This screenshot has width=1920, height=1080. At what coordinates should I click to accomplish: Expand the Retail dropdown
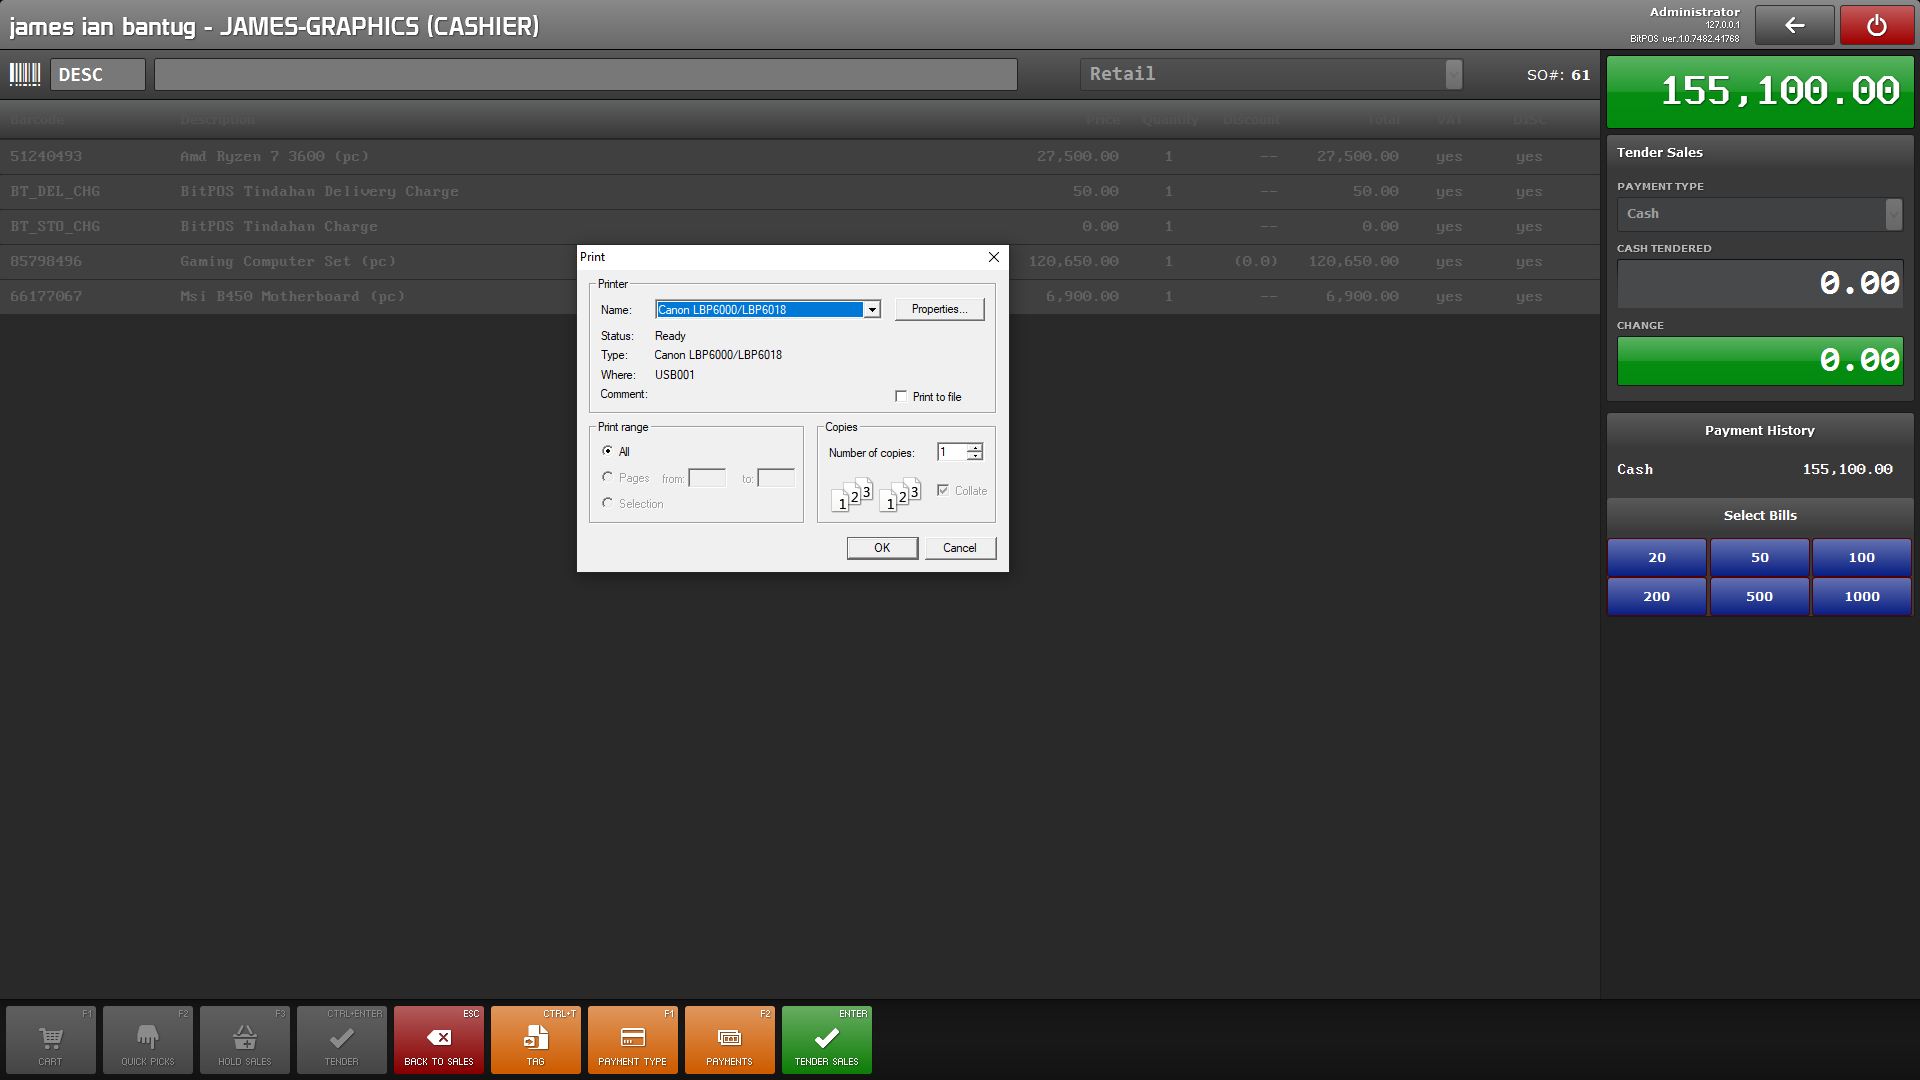[1453, 74]
